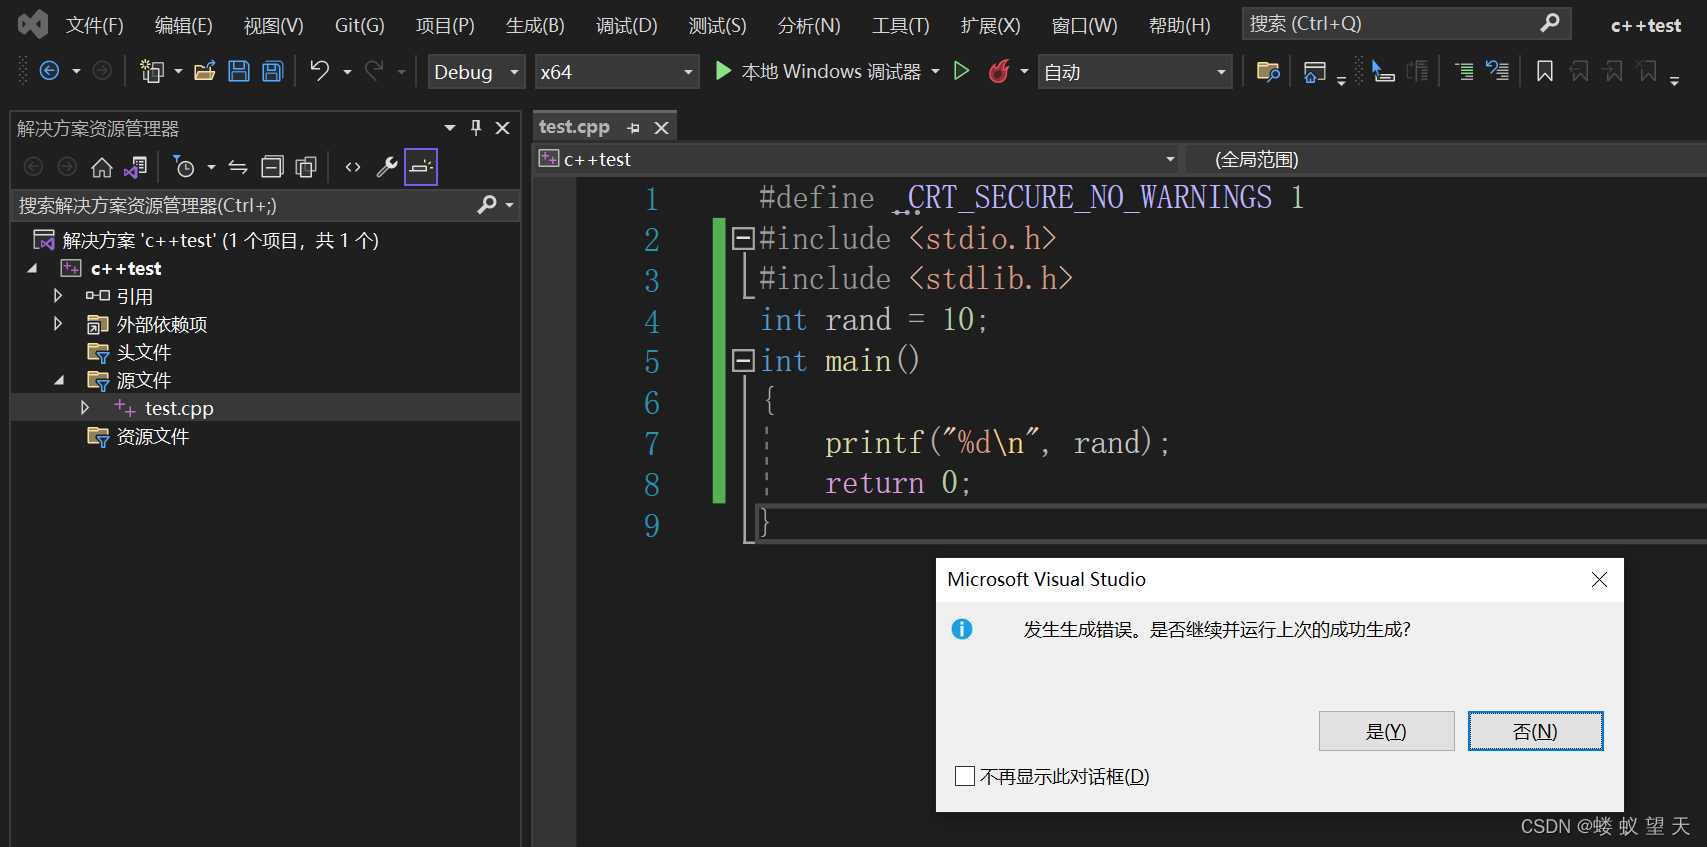Click the Hot Reload flame icon
This screenshot has width=1707, height=847.
click(x=998, y=71)
